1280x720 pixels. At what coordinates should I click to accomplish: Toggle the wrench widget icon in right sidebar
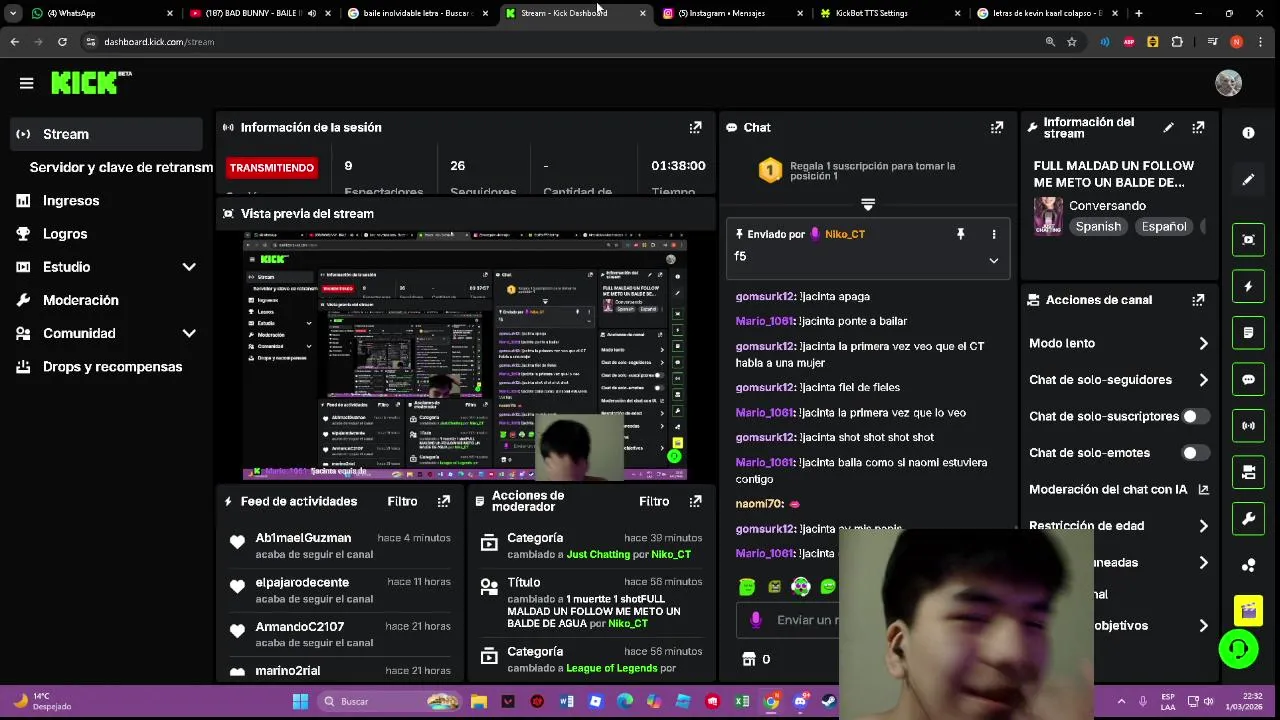click(1248, 519)
